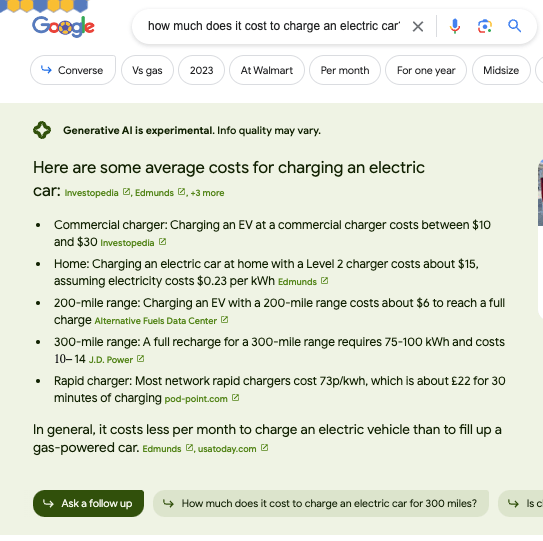Viewport: 543px width, 541px height.
Task: Expand the +3 more sources link
Action: [207, 193]
